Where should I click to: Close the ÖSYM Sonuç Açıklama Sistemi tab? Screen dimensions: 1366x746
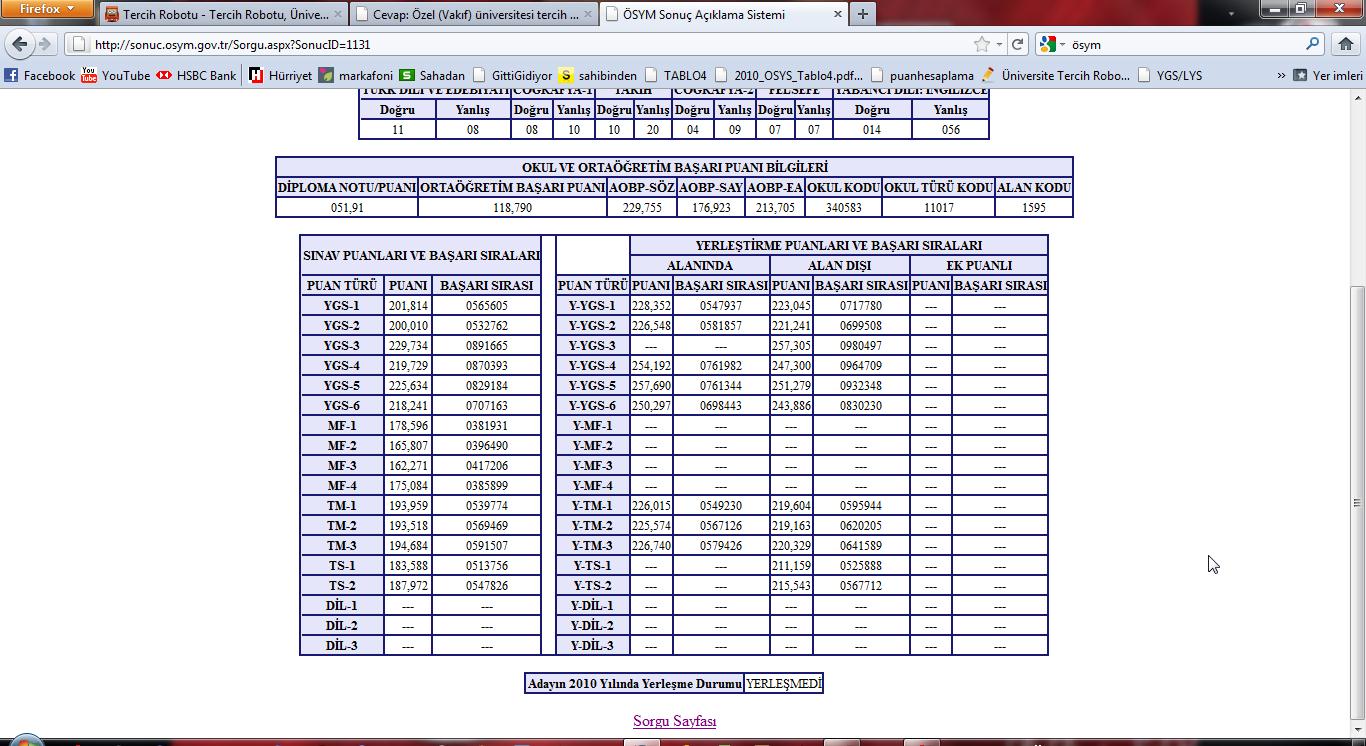(836, 15)
